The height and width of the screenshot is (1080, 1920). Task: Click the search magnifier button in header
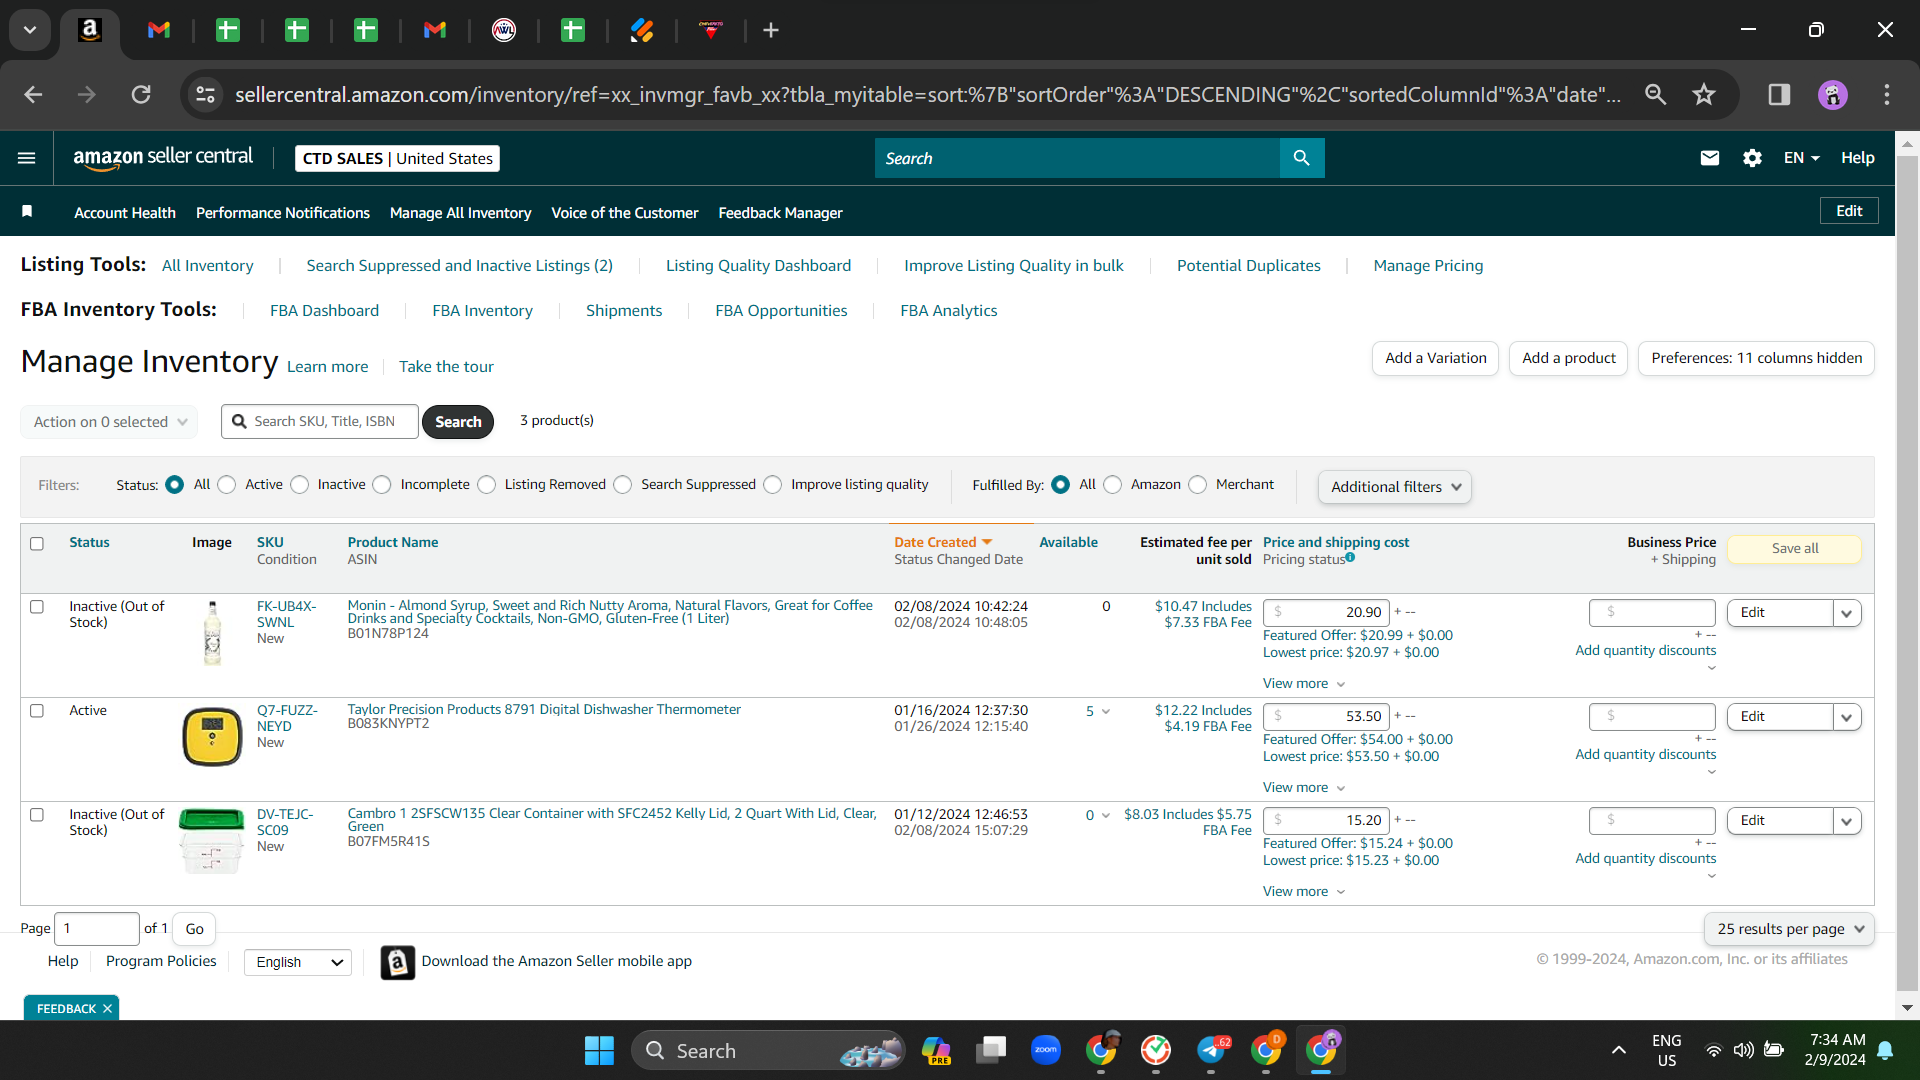[1301, 158]
